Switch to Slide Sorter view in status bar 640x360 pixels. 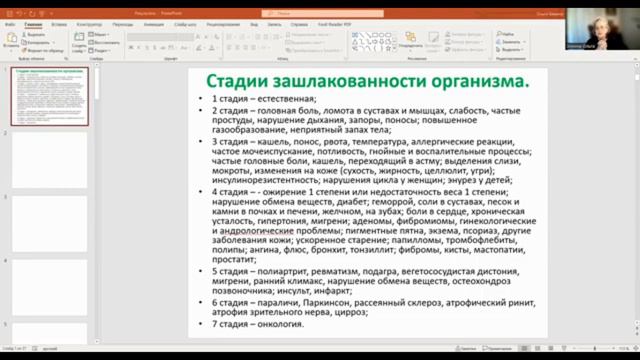point(538,349)
